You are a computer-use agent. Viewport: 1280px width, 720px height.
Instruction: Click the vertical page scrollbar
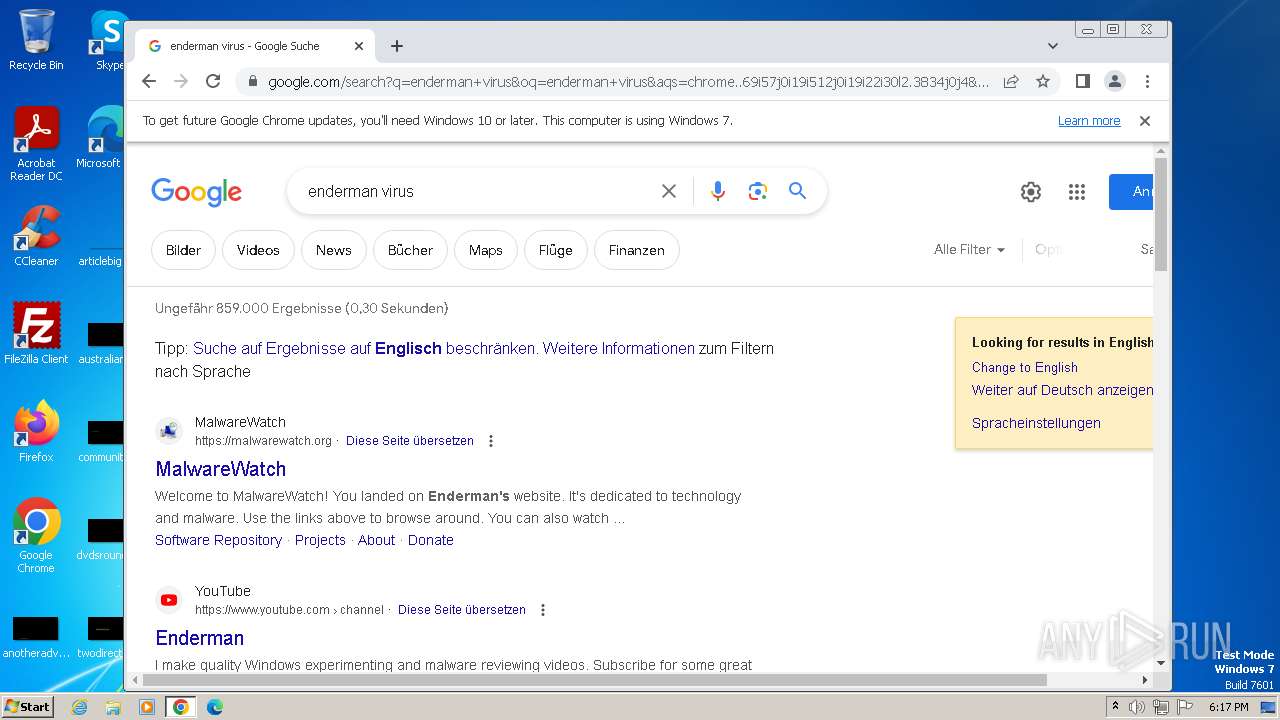[x=1161, y=215]
